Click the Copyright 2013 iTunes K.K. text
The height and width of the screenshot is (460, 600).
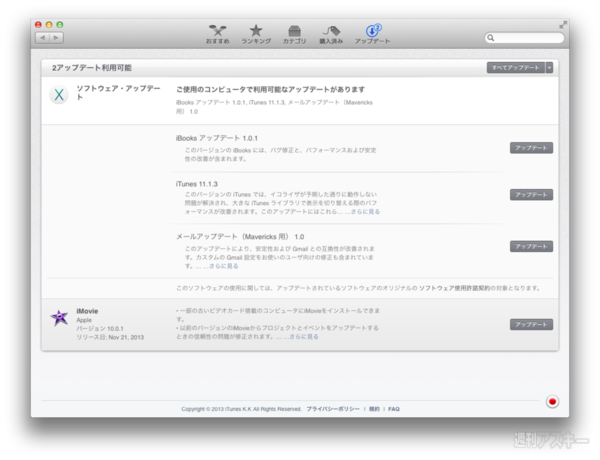click(241, 409)
